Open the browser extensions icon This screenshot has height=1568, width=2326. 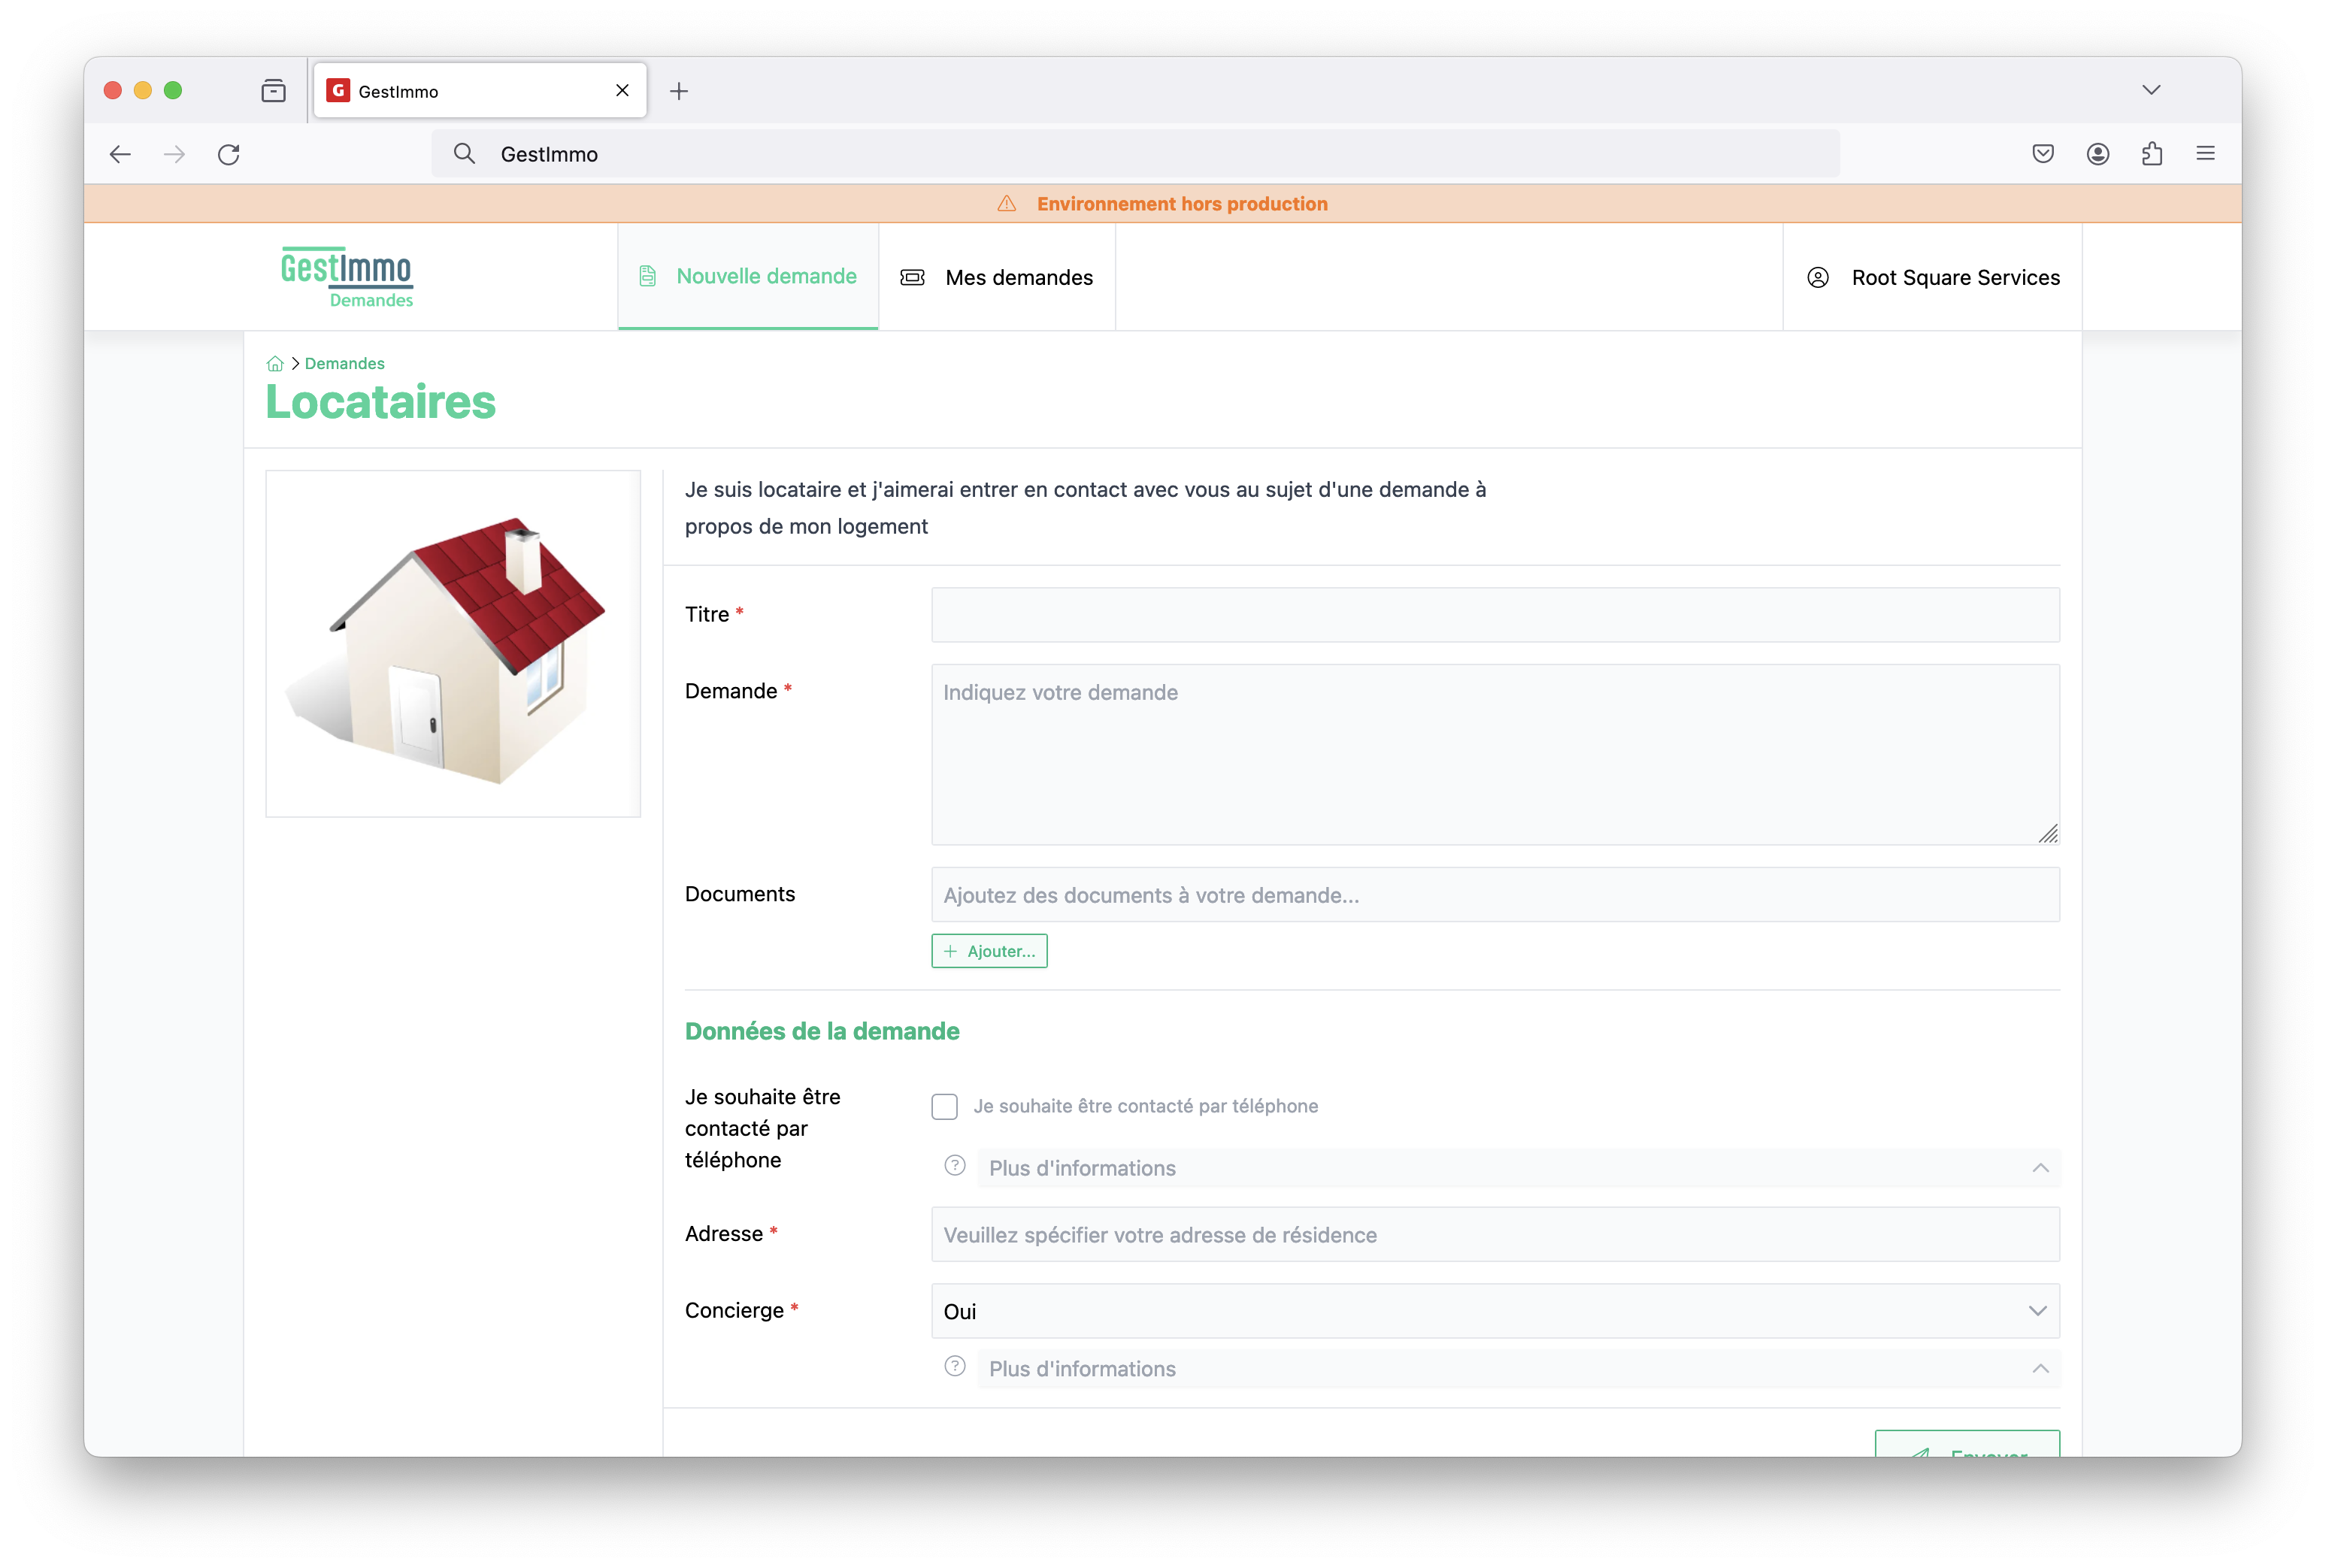(2152, 154)
